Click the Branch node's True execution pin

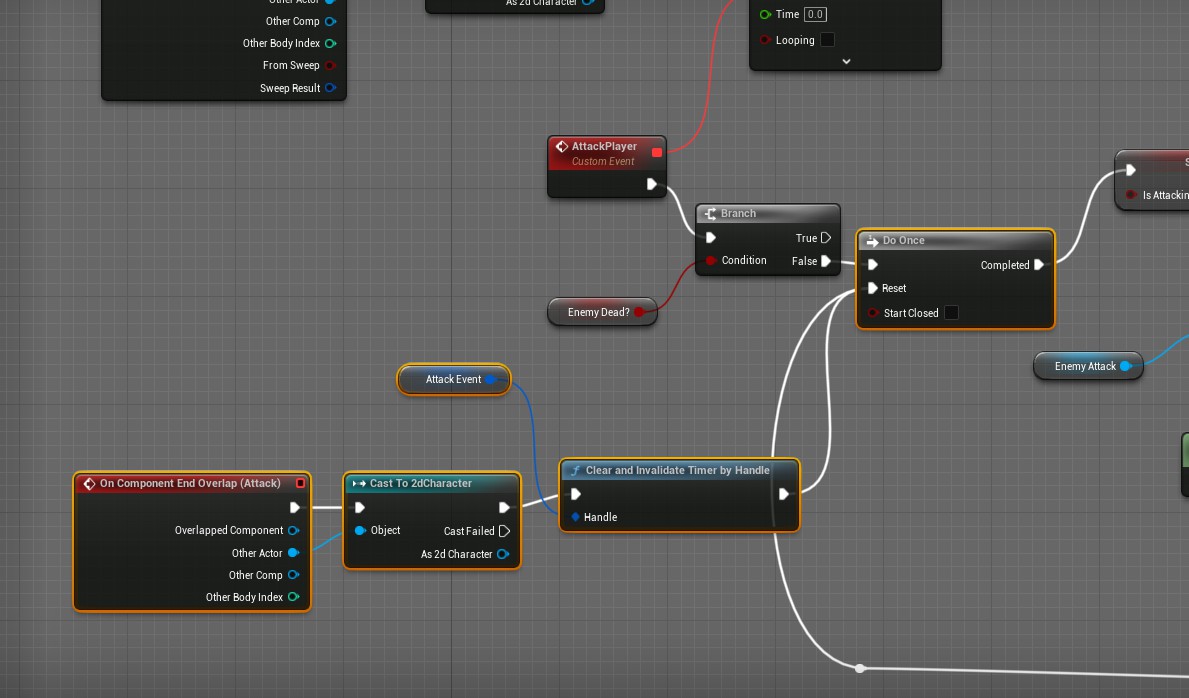[826, 238]
